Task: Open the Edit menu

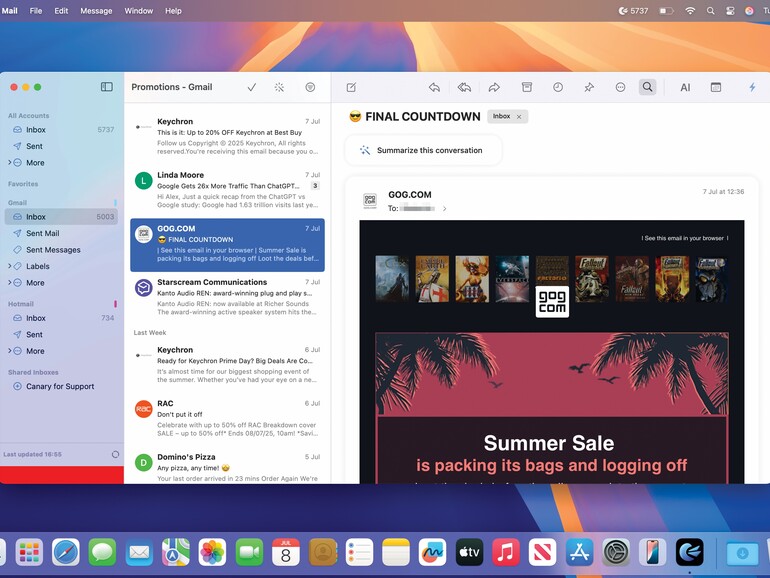Action: coord(61,11)
